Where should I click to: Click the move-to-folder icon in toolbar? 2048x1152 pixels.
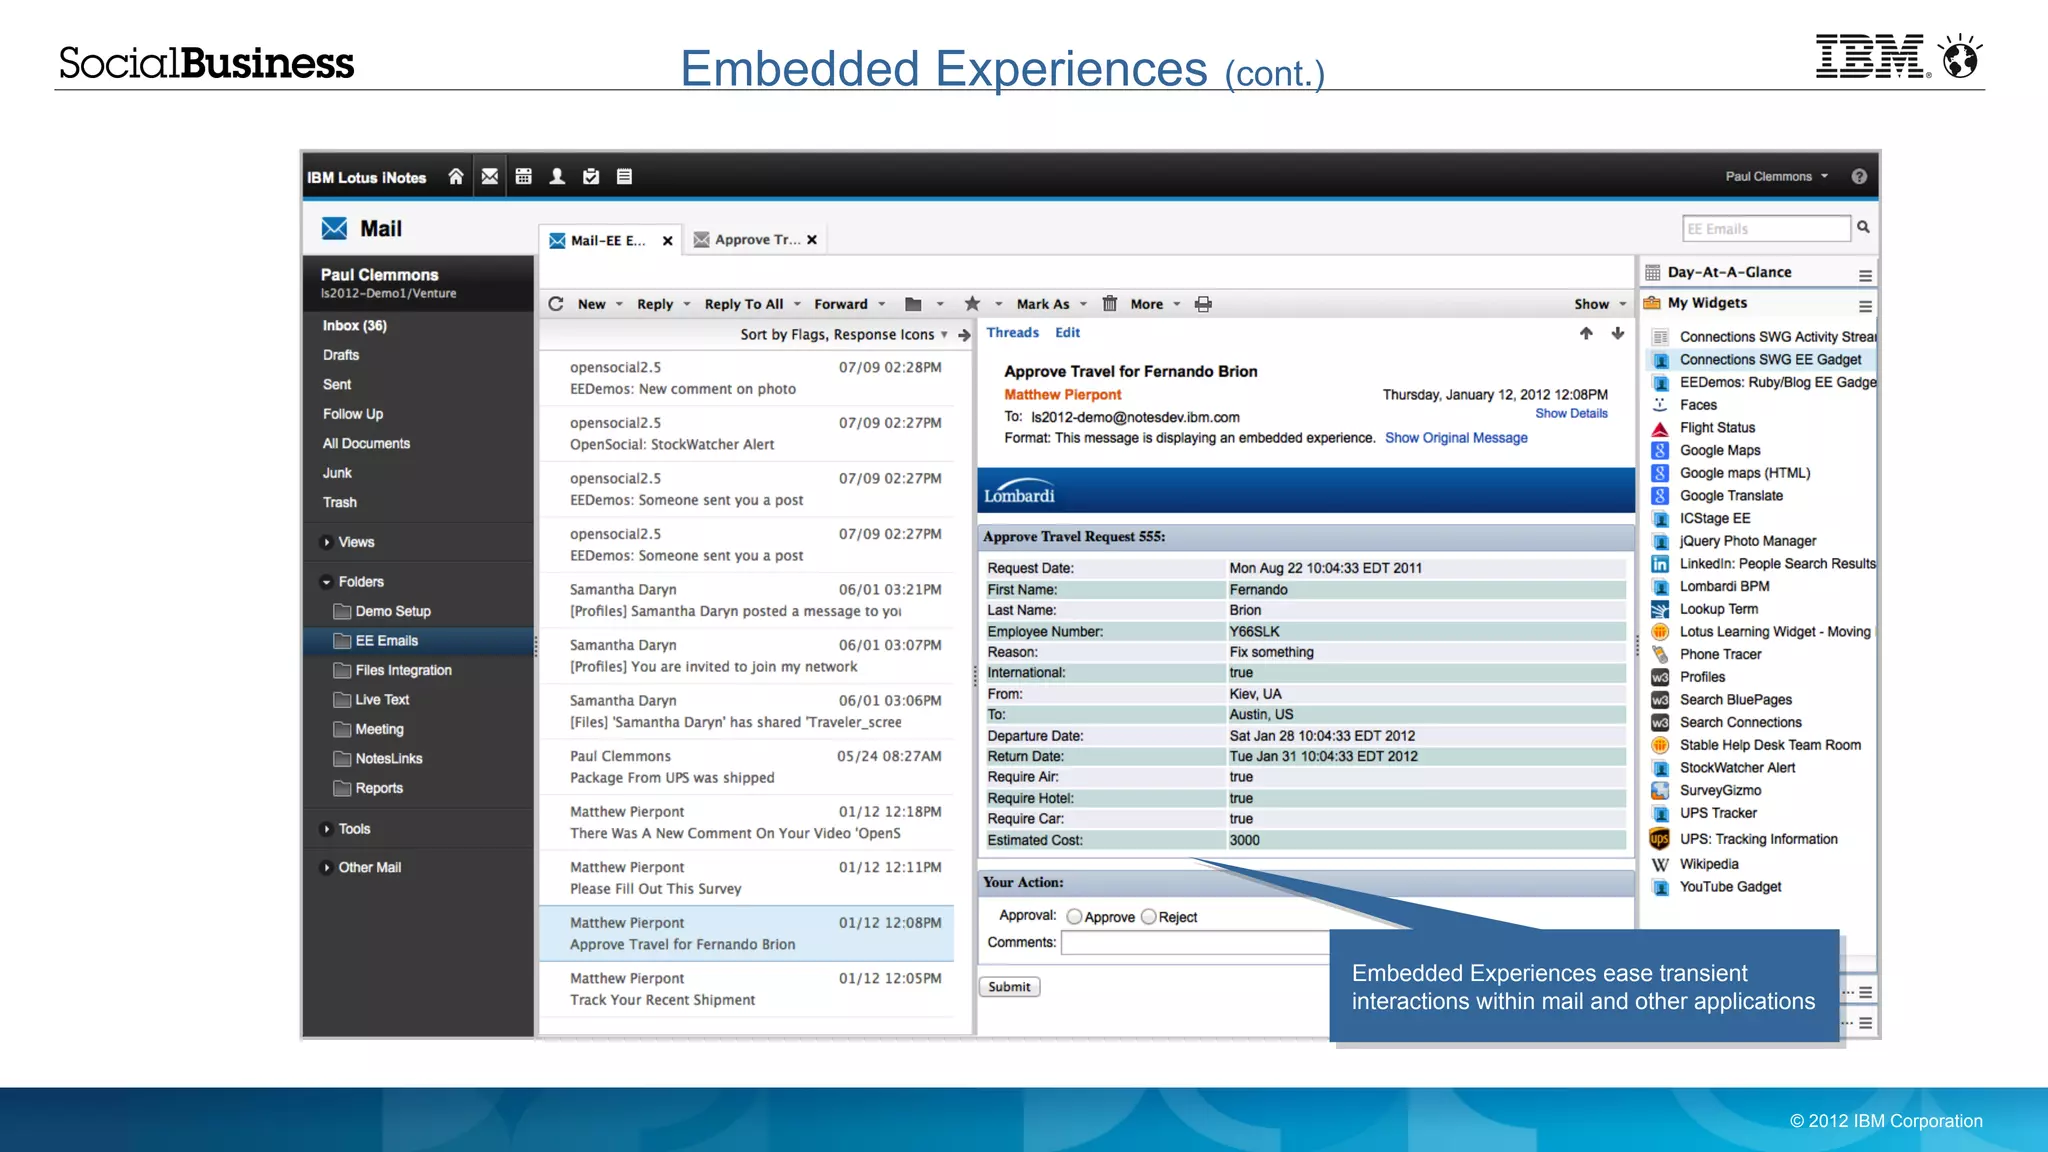pos(913,304)
